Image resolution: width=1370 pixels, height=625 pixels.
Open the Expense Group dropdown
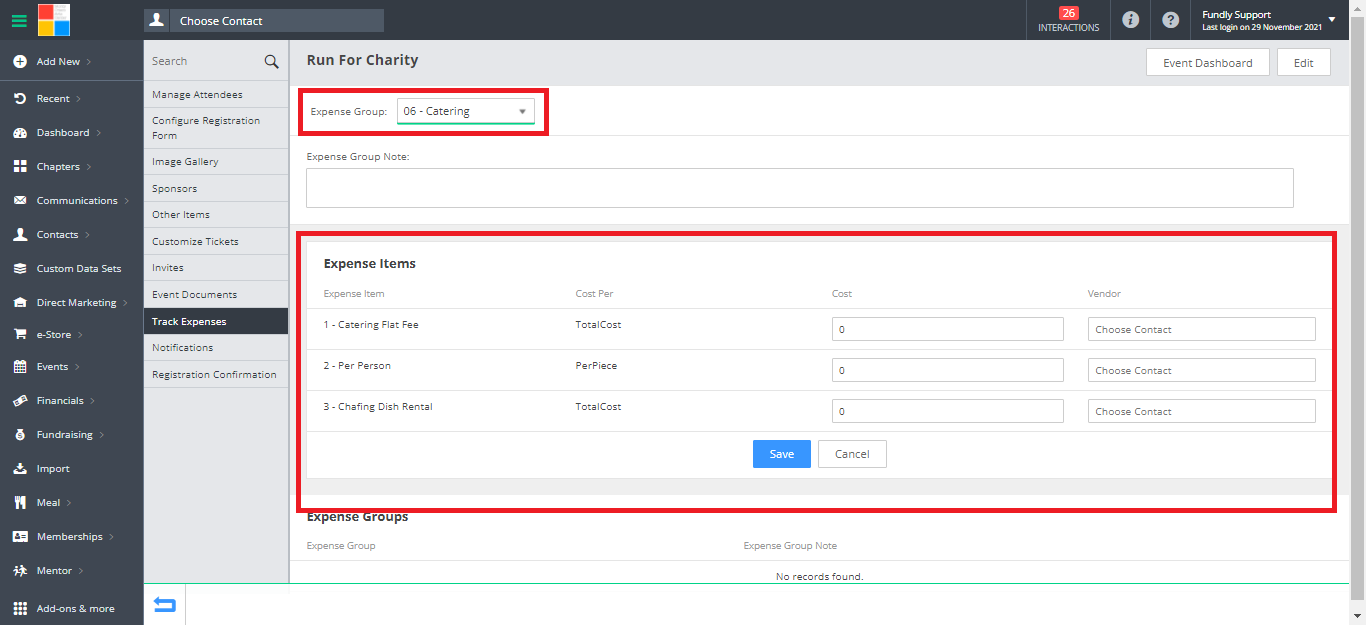click(x=466, y=111)
